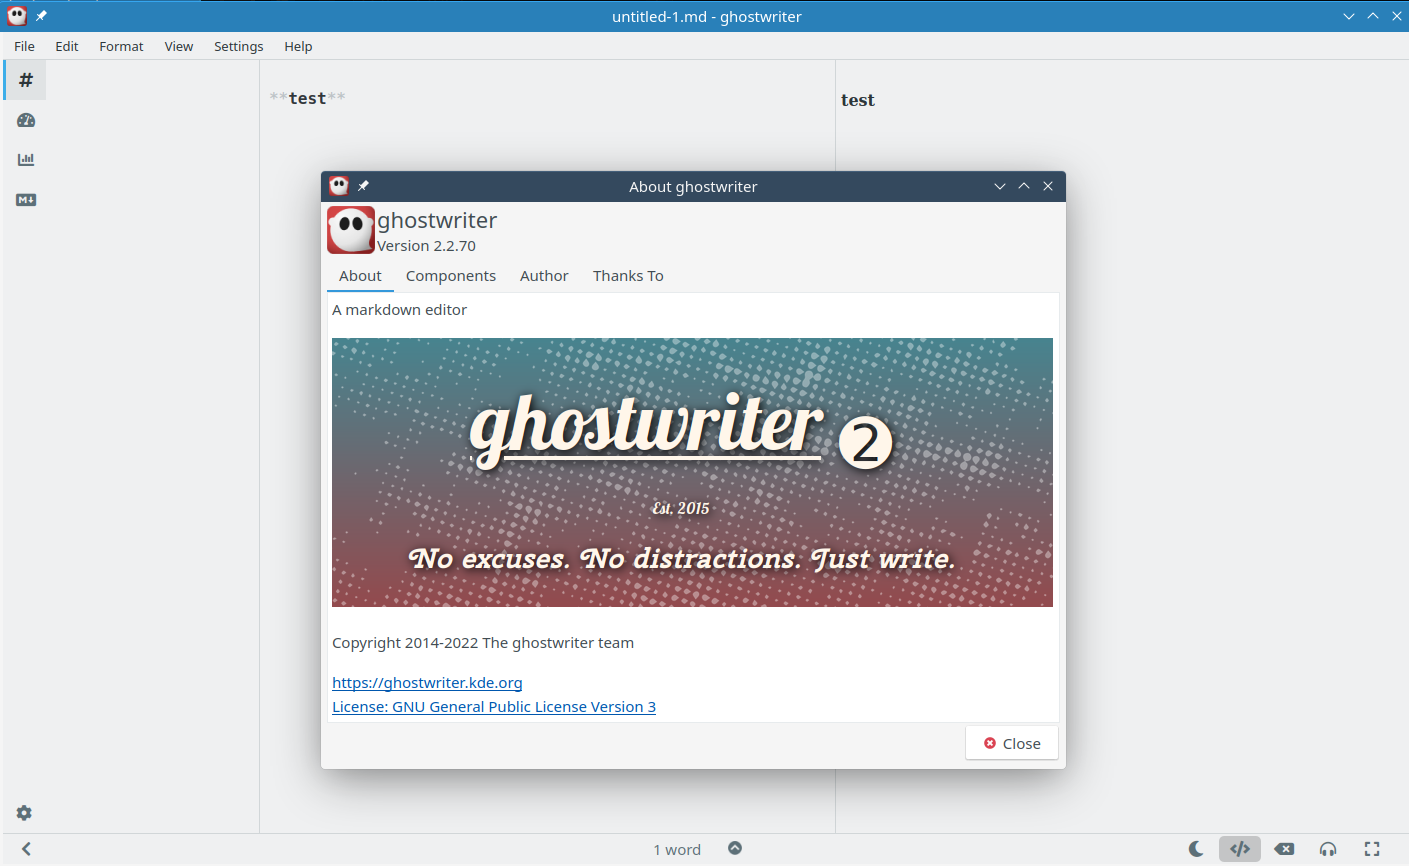The height and width of the screenshot is (866, 1409).
Task: Toggle the HTML preview button
Action: tap(1240, 849)
